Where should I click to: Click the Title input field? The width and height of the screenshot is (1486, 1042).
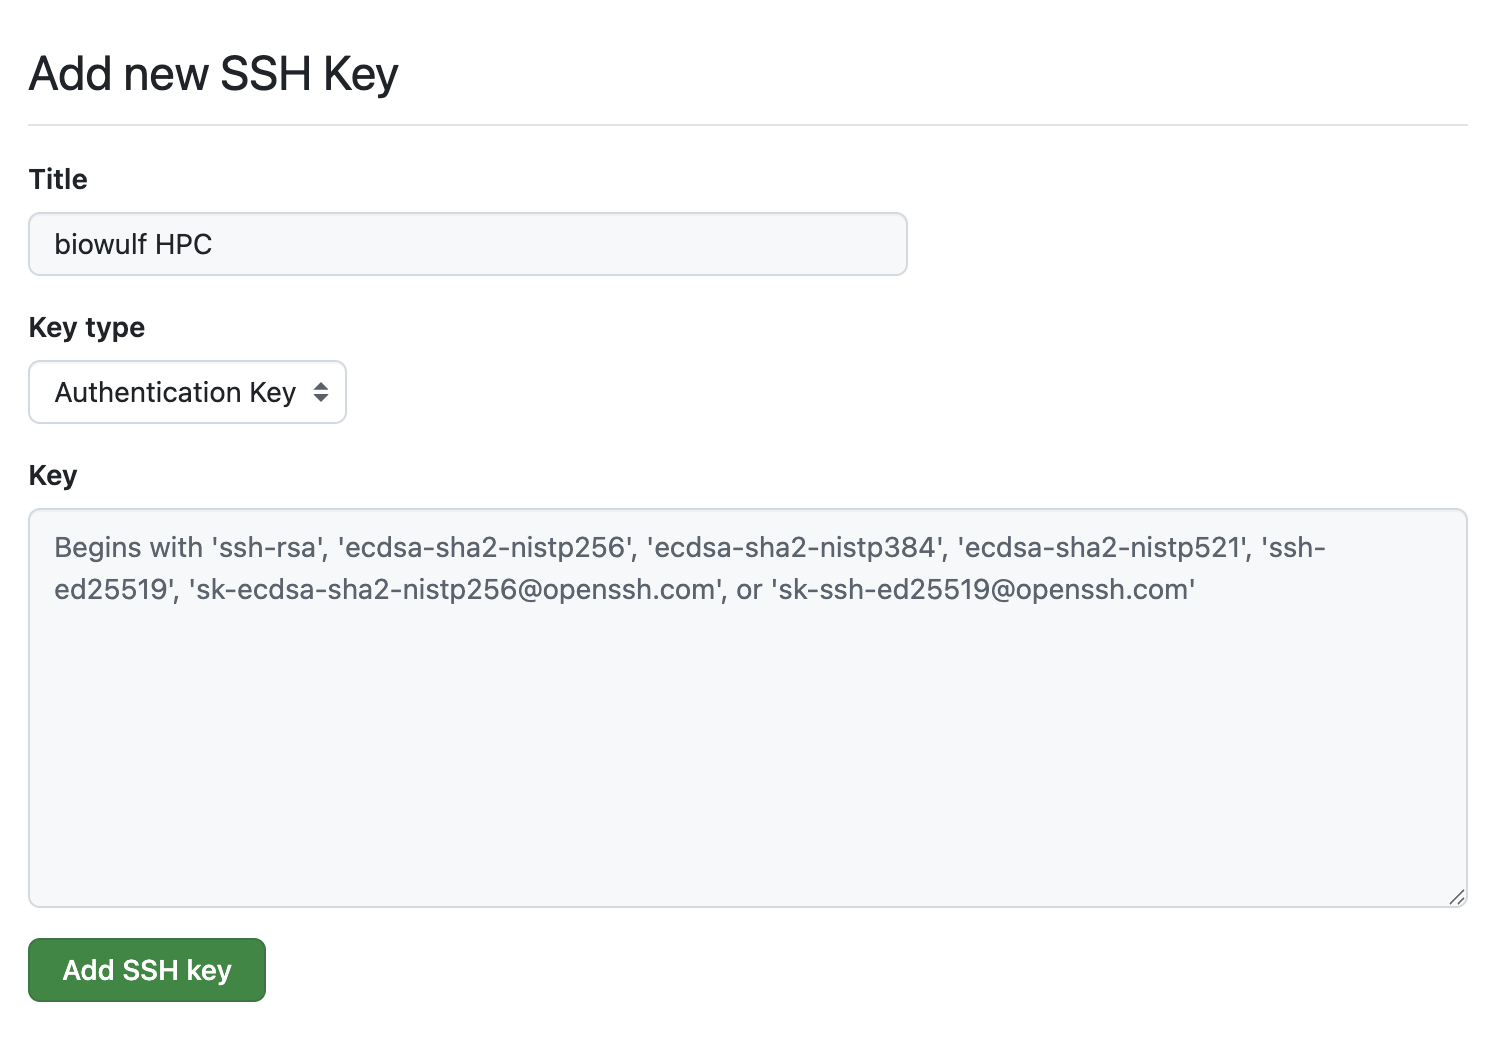click(467, 244)
